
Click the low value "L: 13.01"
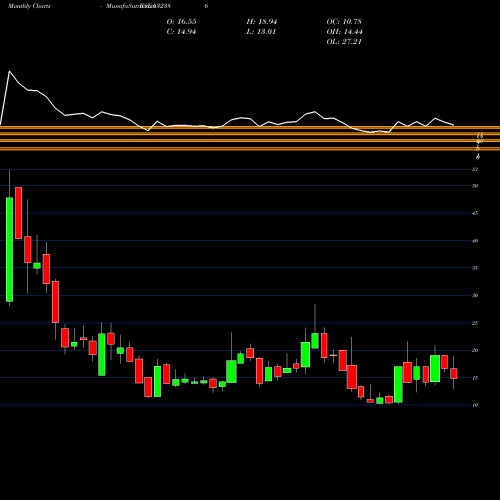(261, 32)
